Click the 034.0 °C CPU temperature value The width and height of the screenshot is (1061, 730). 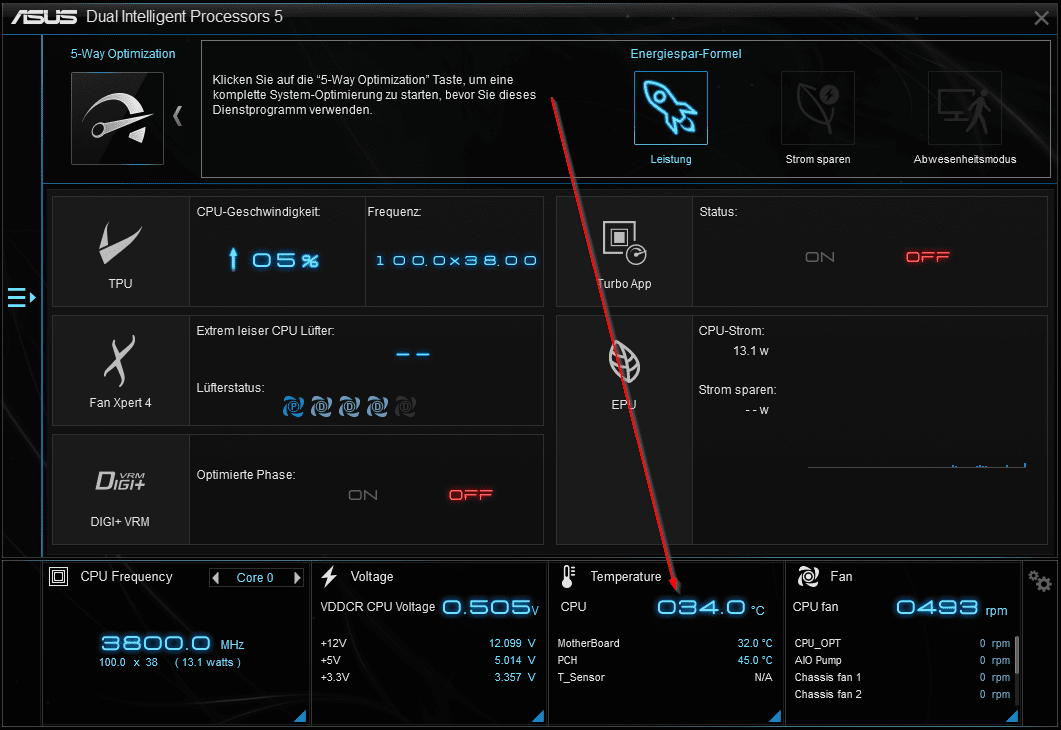710,608
